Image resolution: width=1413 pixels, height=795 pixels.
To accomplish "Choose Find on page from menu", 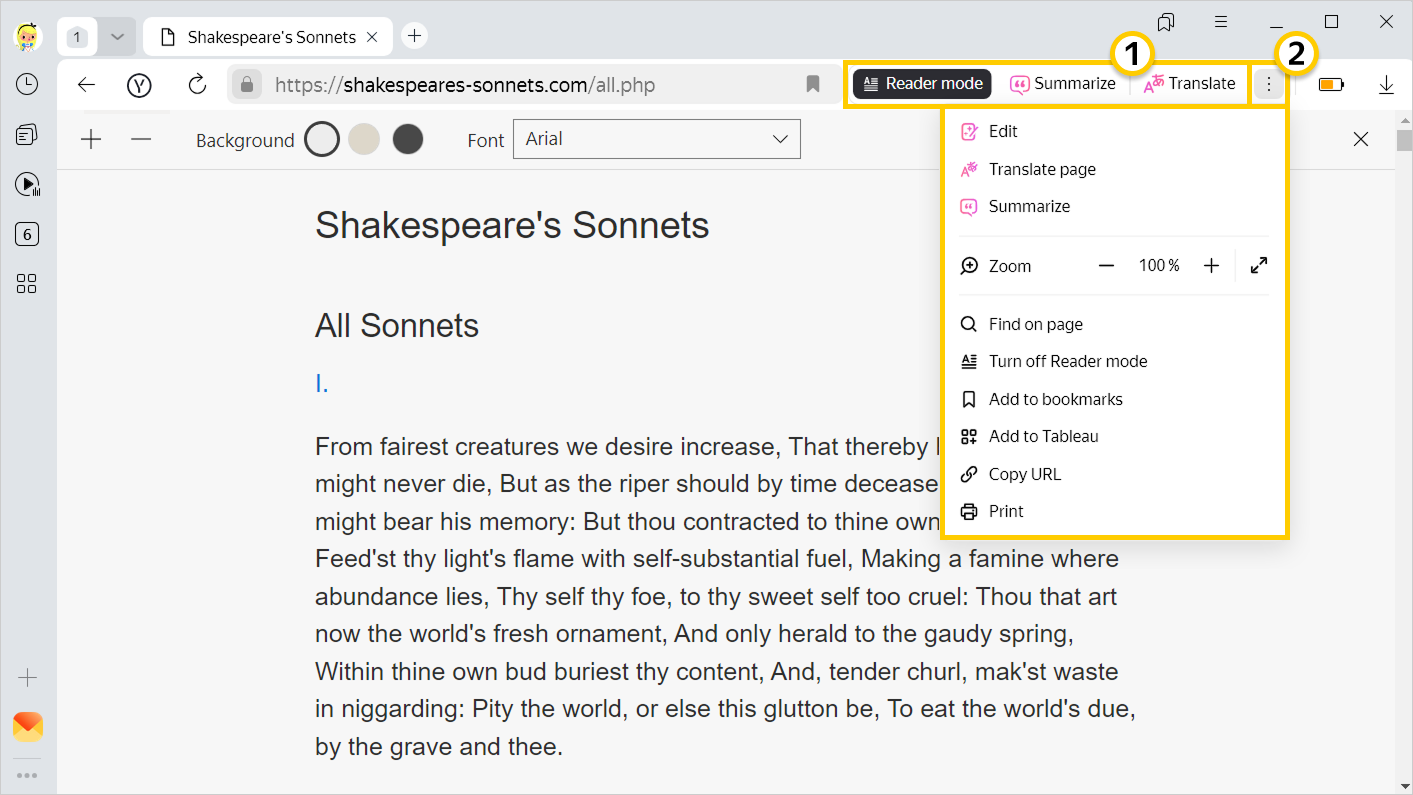I will click(1035, 324).
